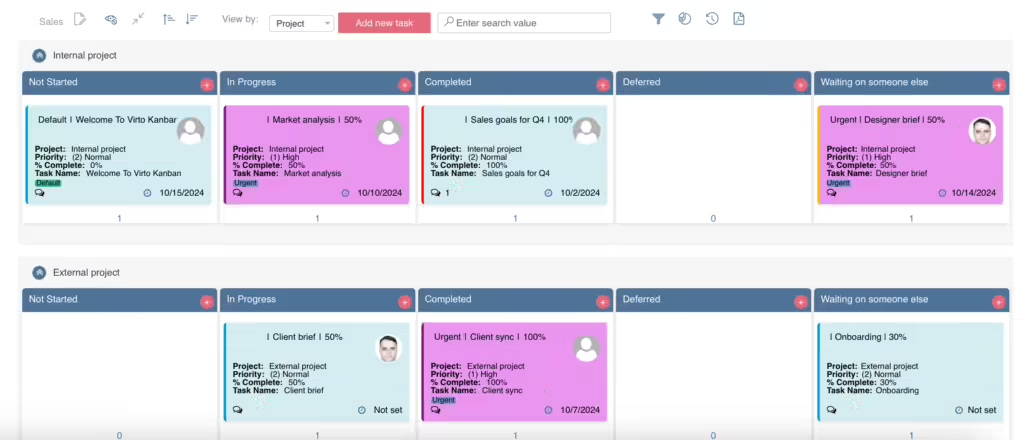
Task: Click the Sales board name in toolbar
Action: tap(51, 22)
